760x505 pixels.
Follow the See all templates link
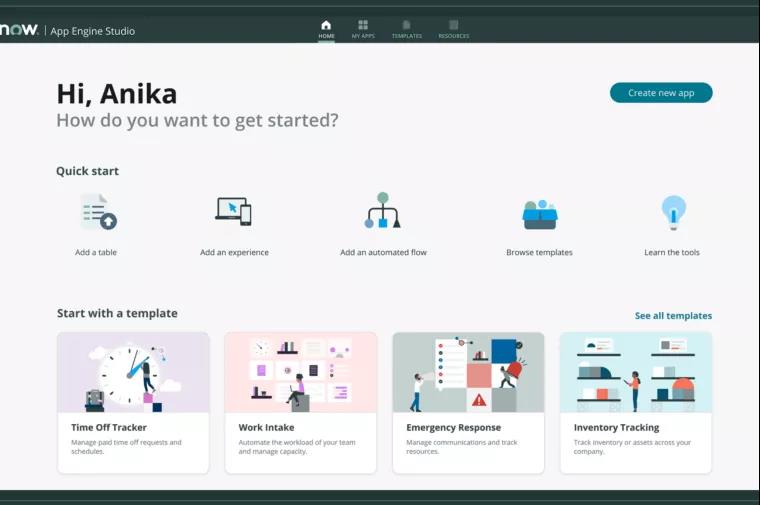tap(673, 316)
